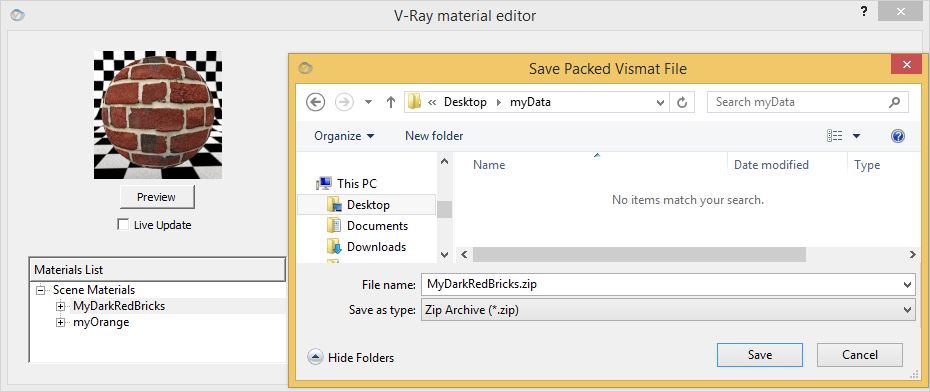
Task: Change view with the view options icon
Action: [835, 136]
